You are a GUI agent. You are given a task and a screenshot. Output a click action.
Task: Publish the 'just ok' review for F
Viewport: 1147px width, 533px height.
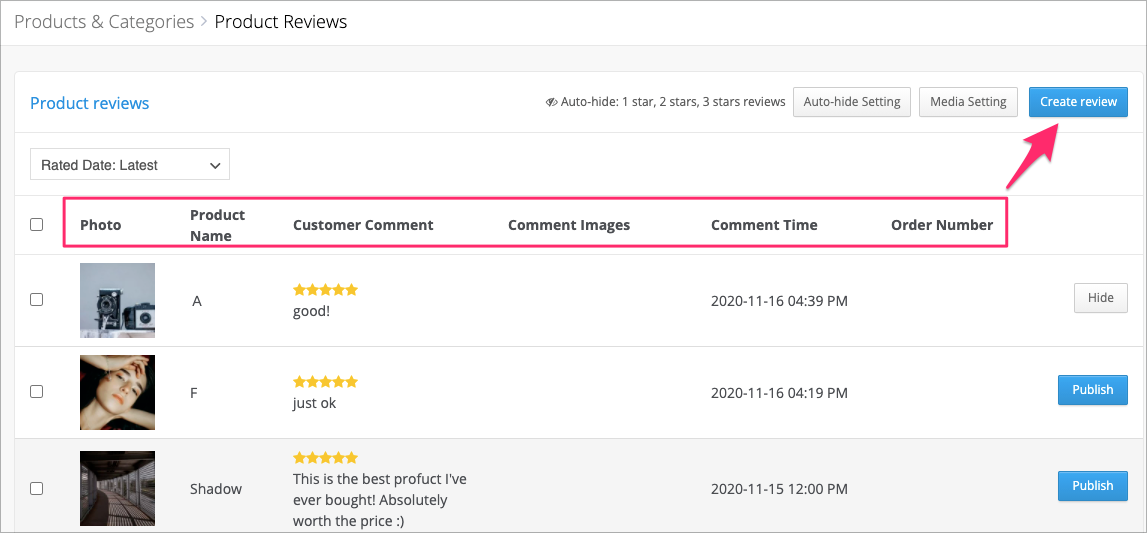1093,390
